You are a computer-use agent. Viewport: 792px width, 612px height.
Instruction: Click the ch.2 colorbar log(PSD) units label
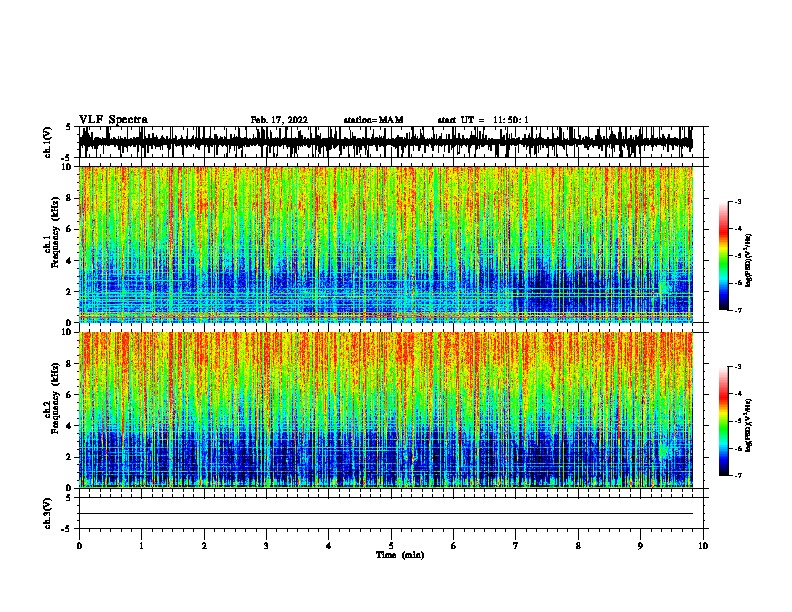748,425
